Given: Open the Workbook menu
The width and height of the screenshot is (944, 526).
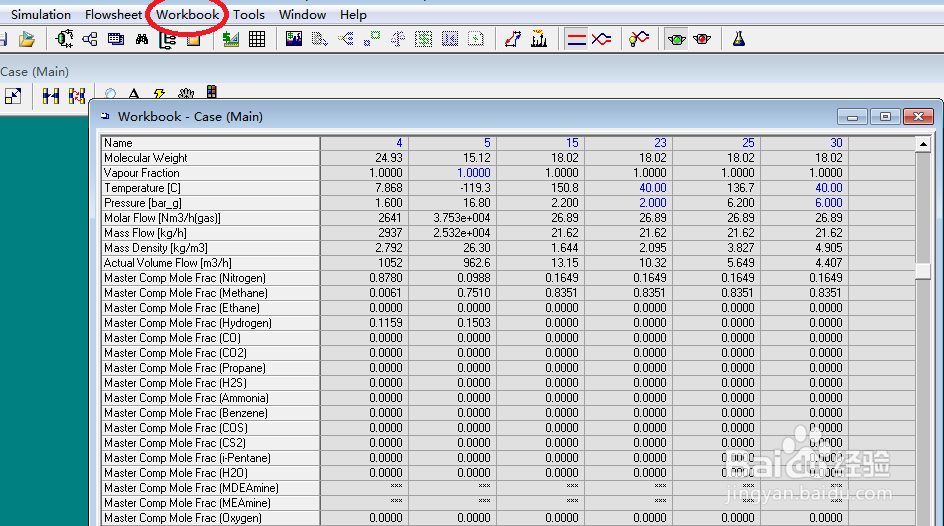Looking at the screenshot, I should click(x=187, y=14).
